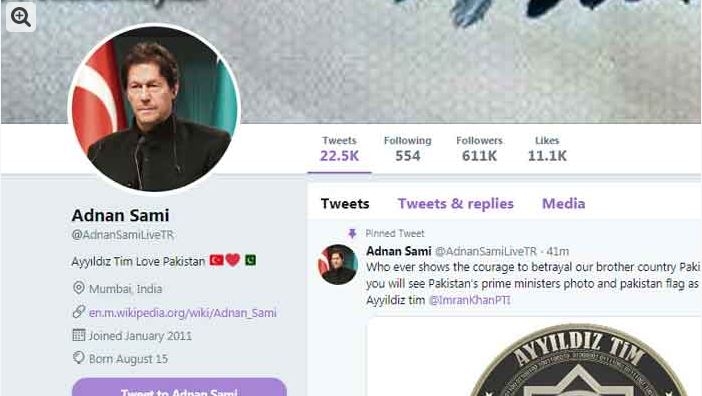Open the en.m.wikipedia.org Adnan_Sami link

click(183, 313)
